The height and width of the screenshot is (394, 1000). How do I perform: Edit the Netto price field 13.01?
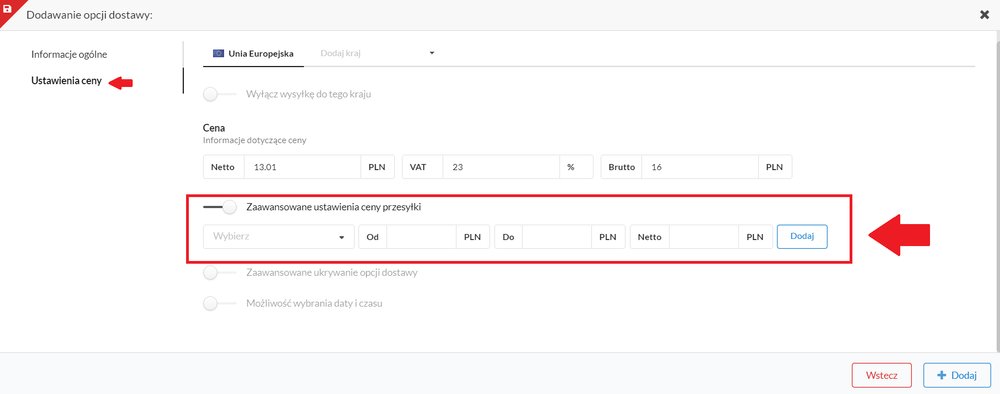point(302,167)
